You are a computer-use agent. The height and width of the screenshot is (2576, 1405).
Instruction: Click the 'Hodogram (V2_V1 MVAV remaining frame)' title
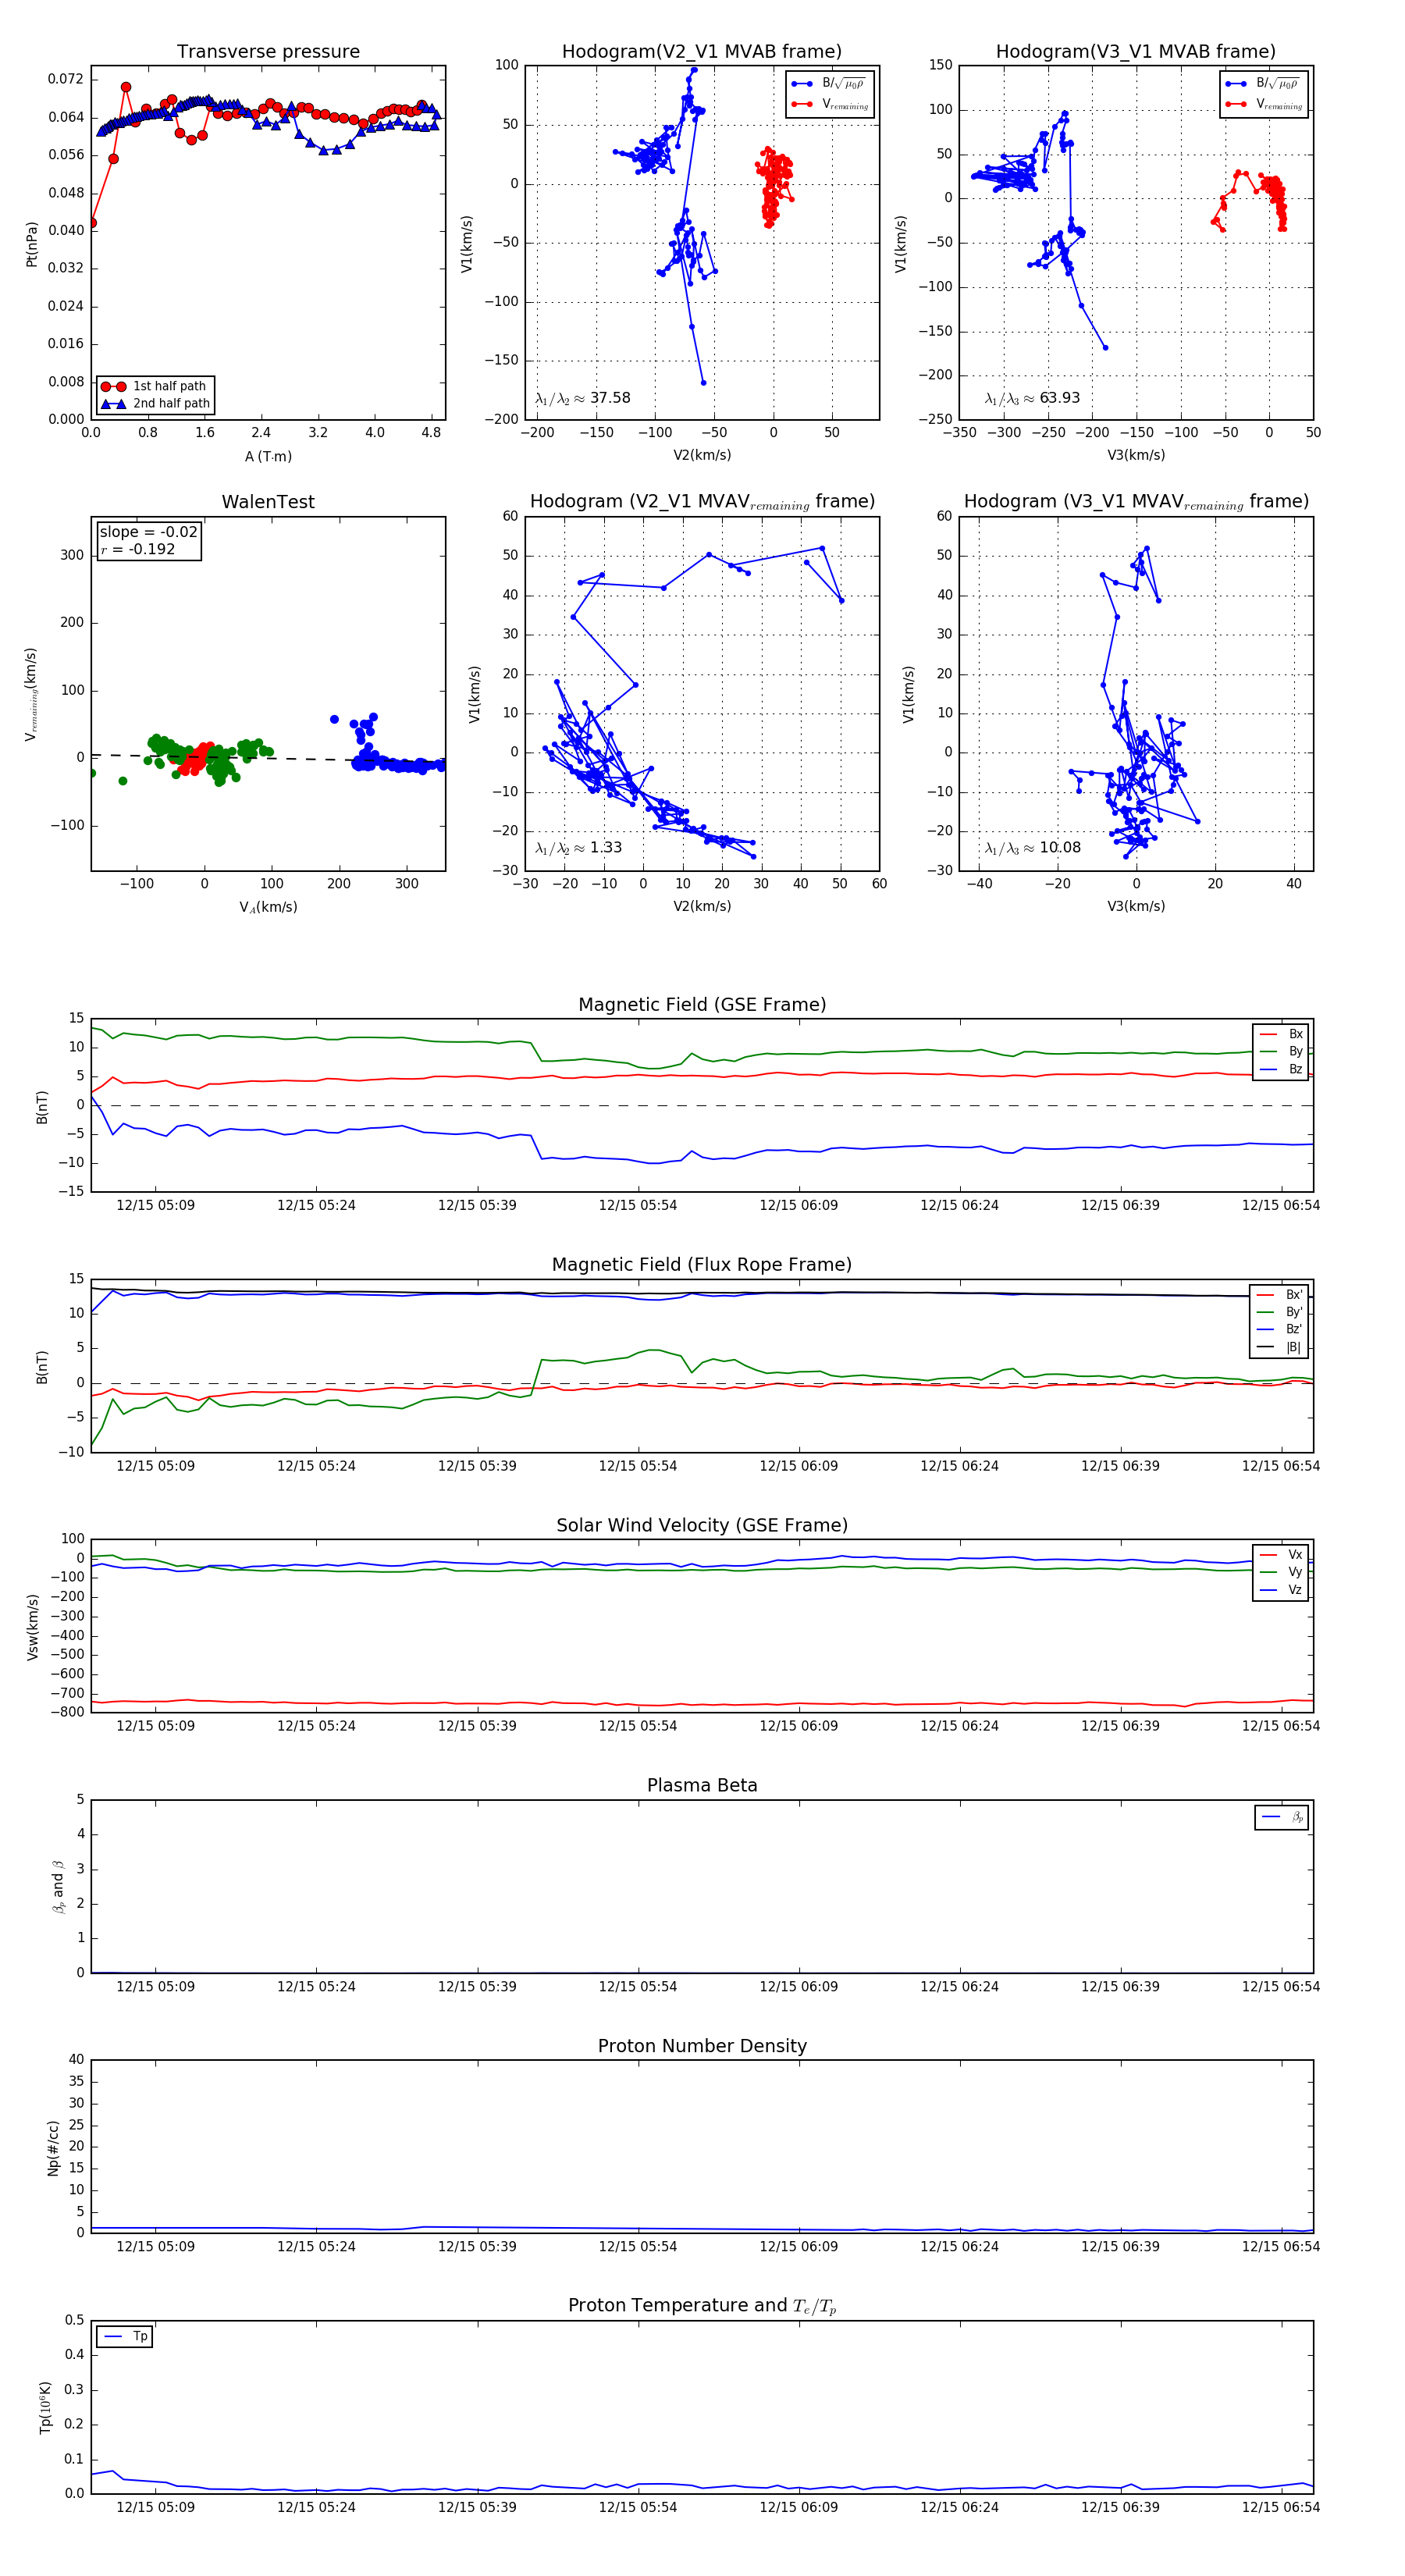click(x=702, y=502)
